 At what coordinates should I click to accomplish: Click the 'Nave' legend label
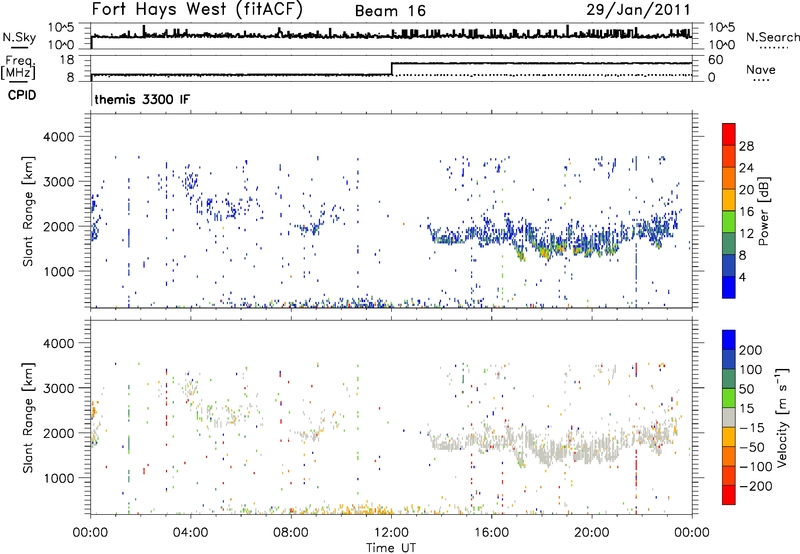pos(761,69)
